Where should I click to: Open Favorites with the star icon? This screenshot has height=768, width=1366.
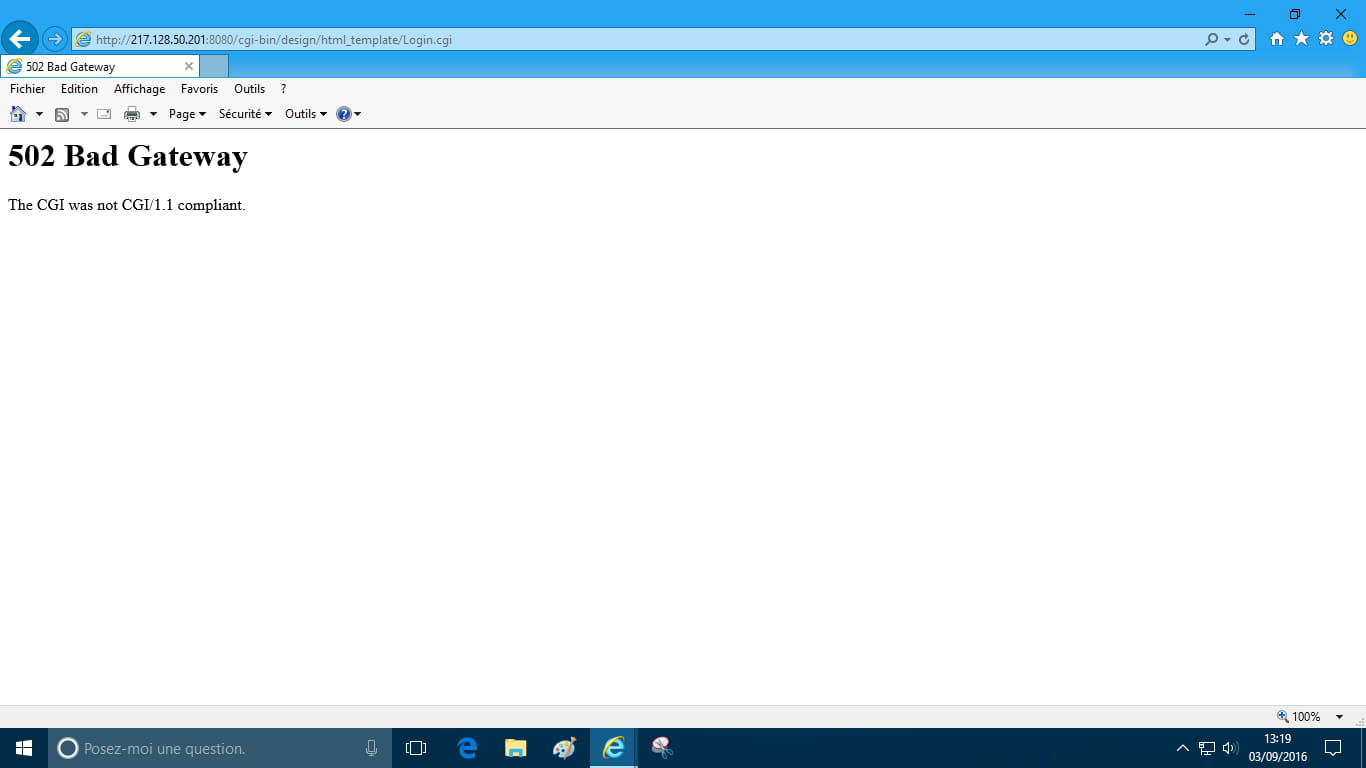[x=1301, y=39]
